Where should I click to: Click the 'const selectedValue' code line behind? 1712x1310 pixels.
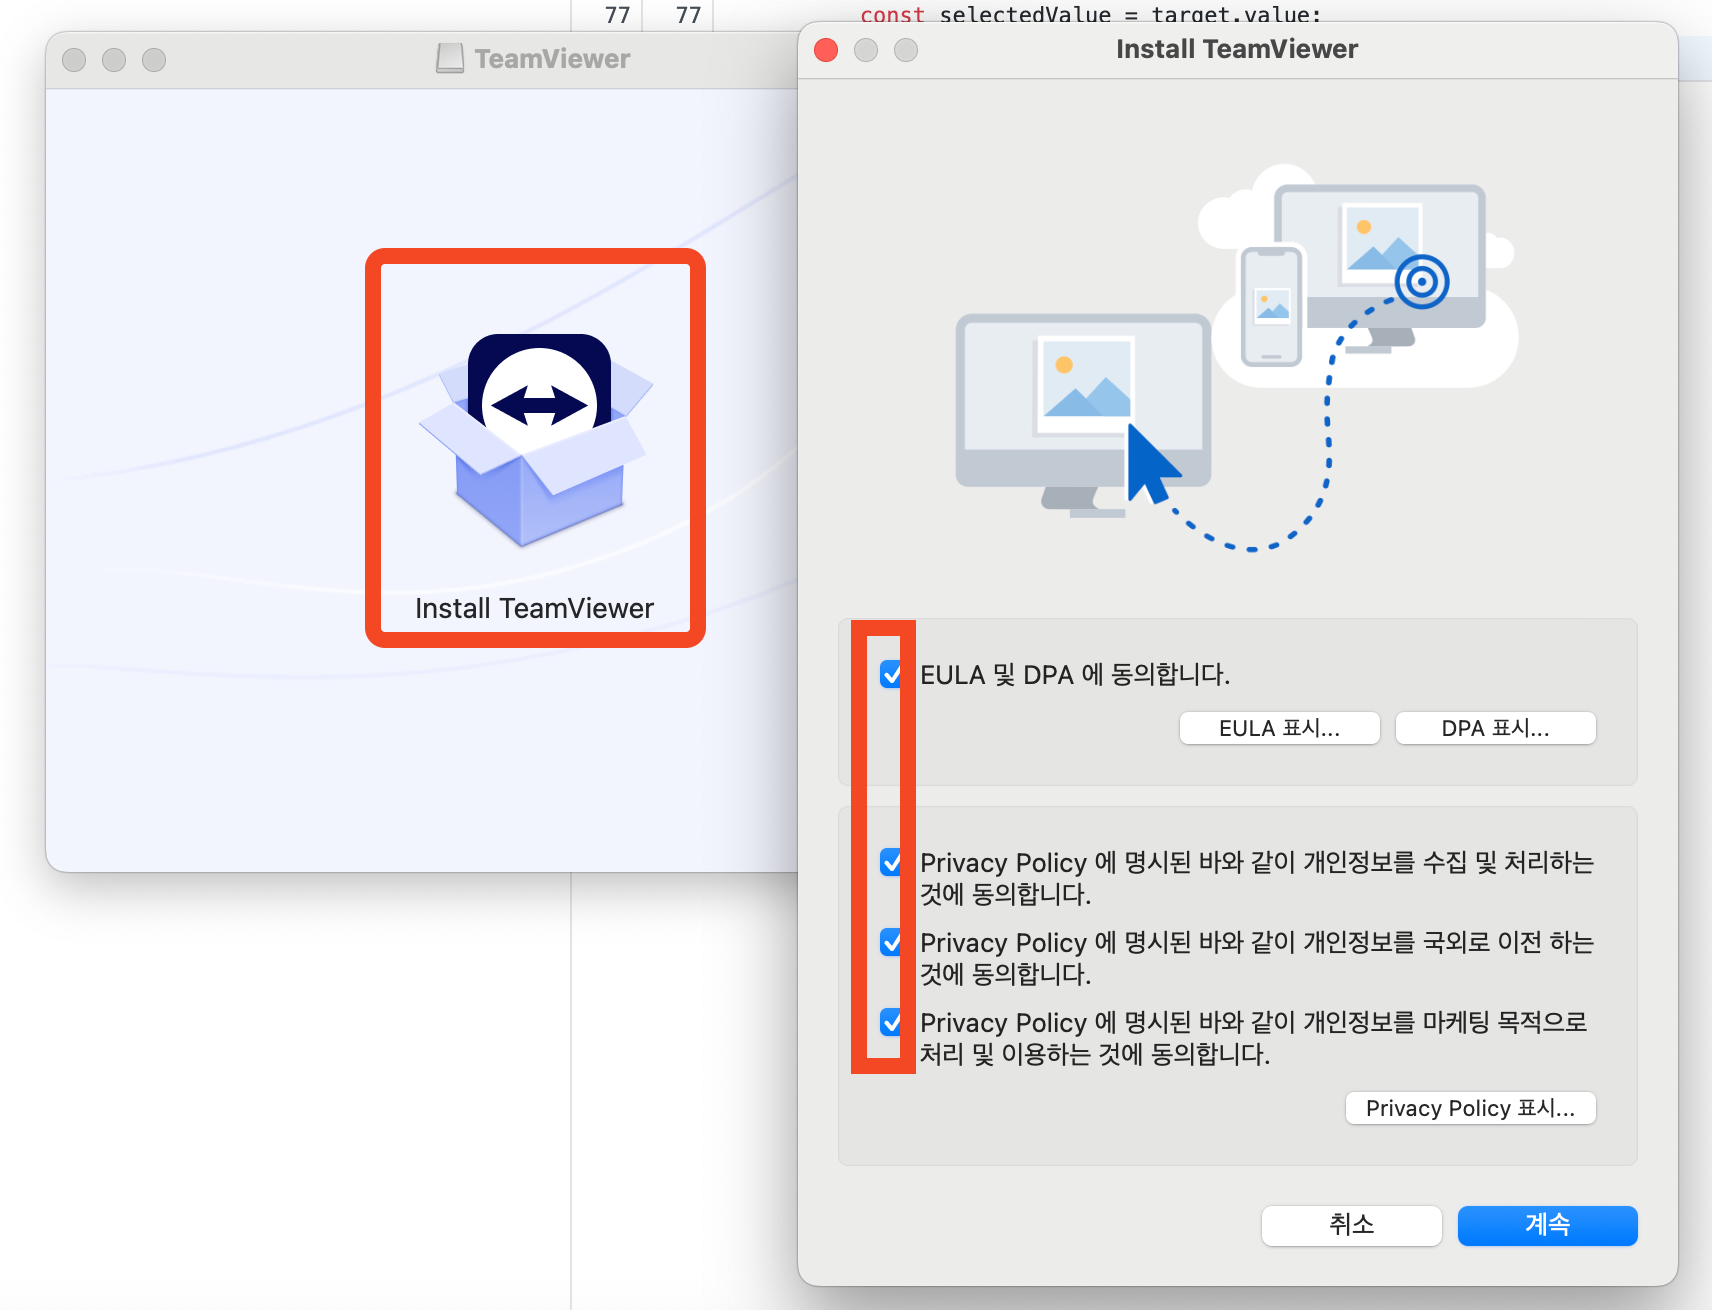click(x=1090, y=14)
